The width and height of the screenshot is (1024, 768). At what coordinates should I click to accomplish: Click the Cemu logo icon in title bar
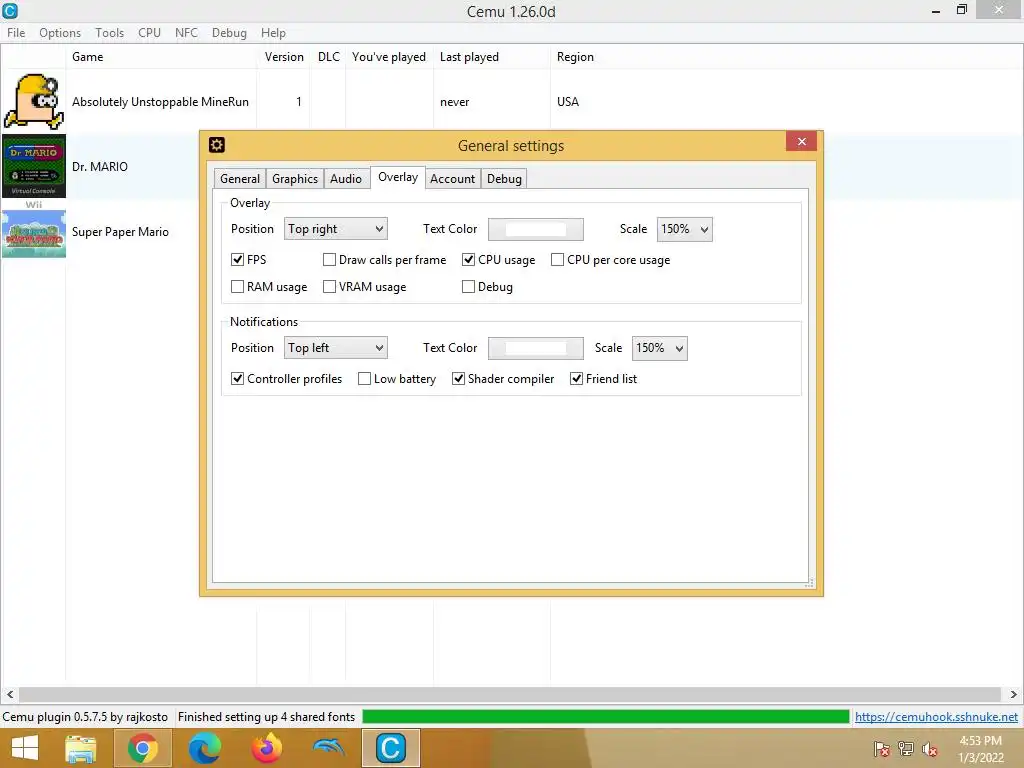pos(10,10)
